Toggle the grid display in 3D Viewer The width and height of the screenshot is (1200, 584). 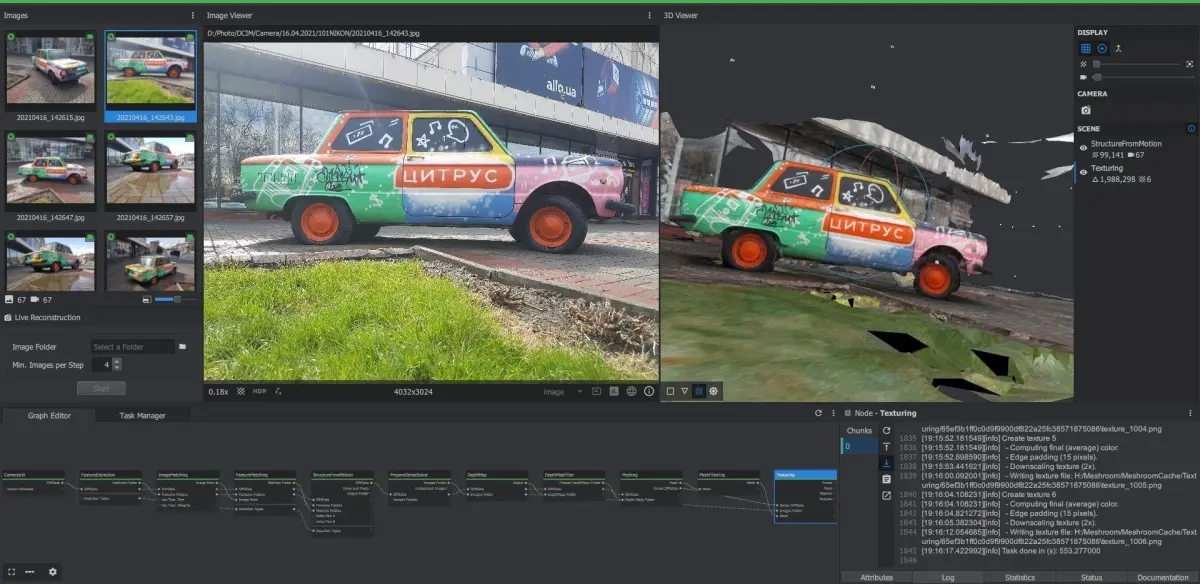point(1086,48)
